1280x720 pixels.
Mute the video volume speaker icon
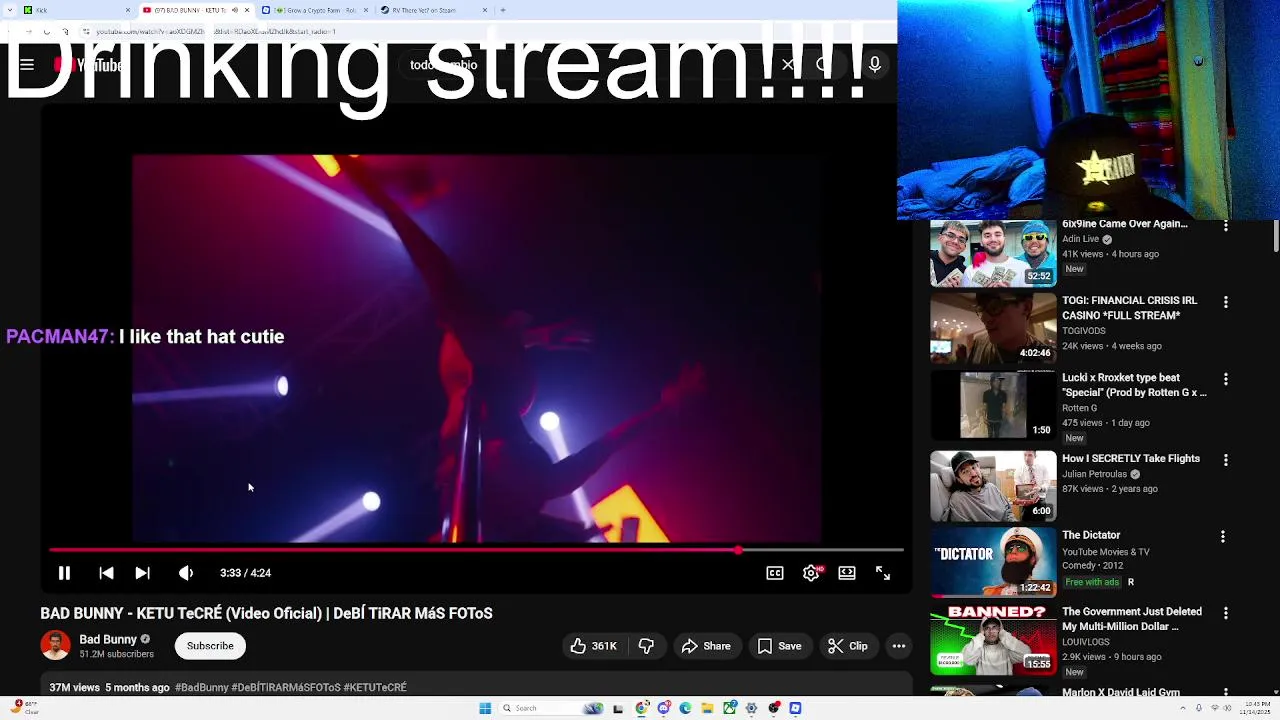(186, 573)
